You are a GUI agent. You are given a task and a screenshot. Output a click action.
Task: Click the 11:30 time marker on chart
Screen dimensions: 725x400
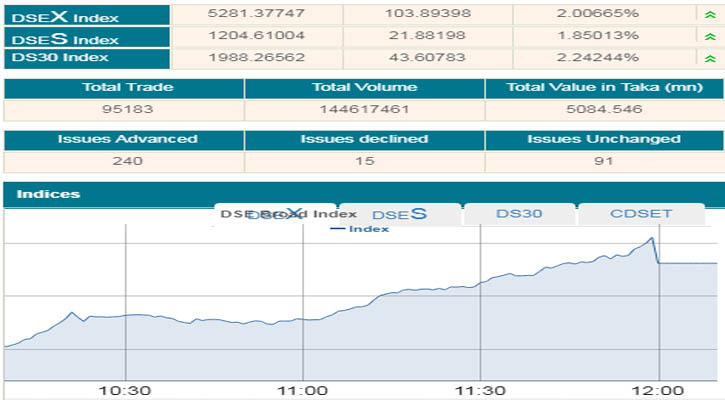click(481, 390)
